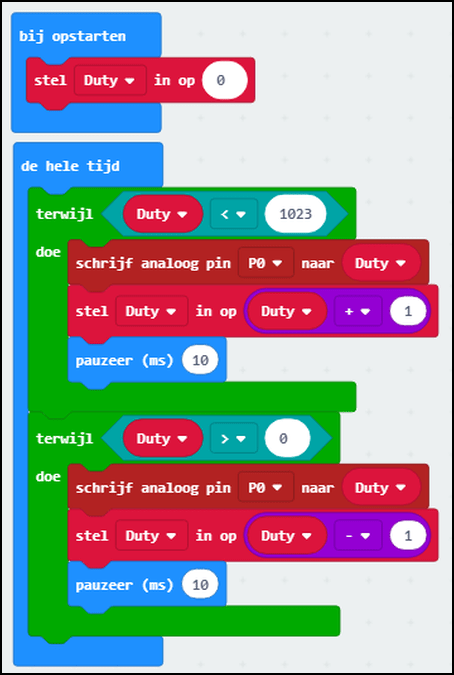Click the 10 ms pause value in the '> 0' loop

(200, 585)
